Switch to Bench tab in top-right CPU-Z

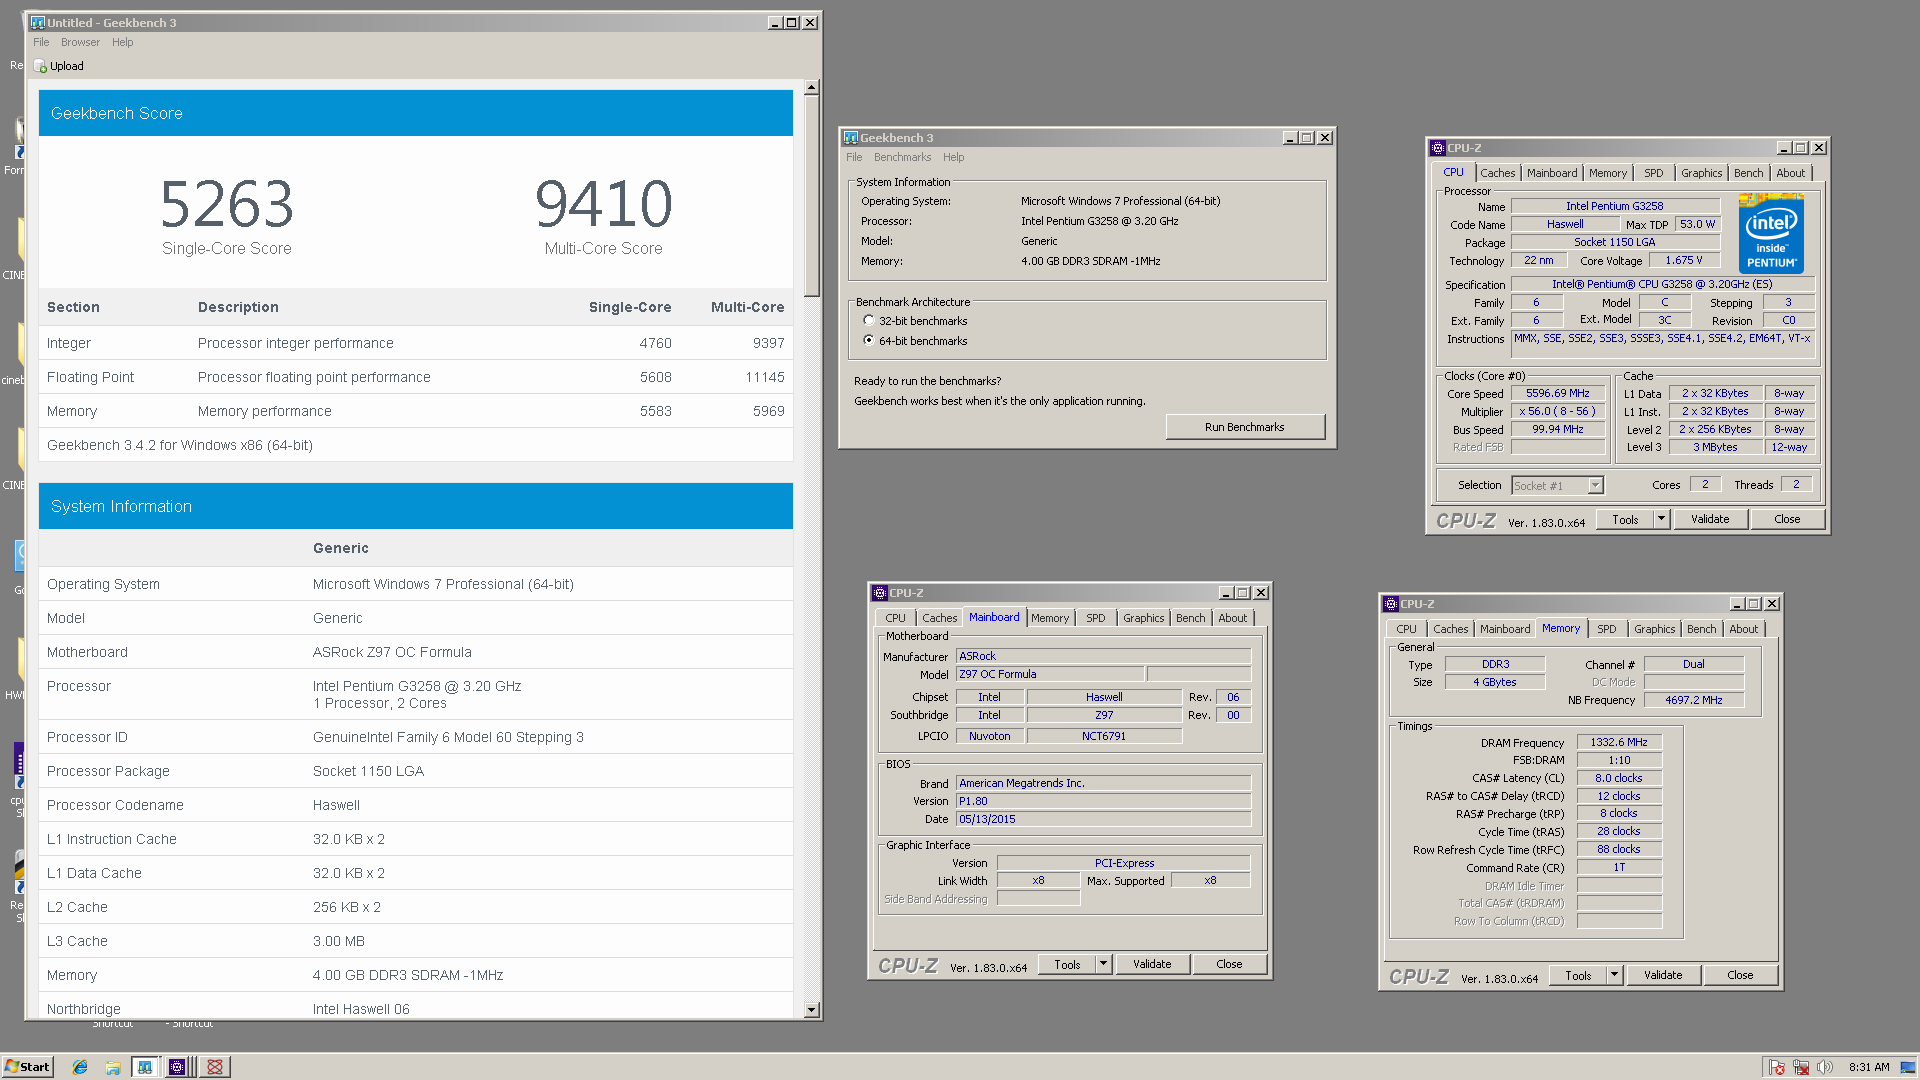click(x=1748, y=173)
